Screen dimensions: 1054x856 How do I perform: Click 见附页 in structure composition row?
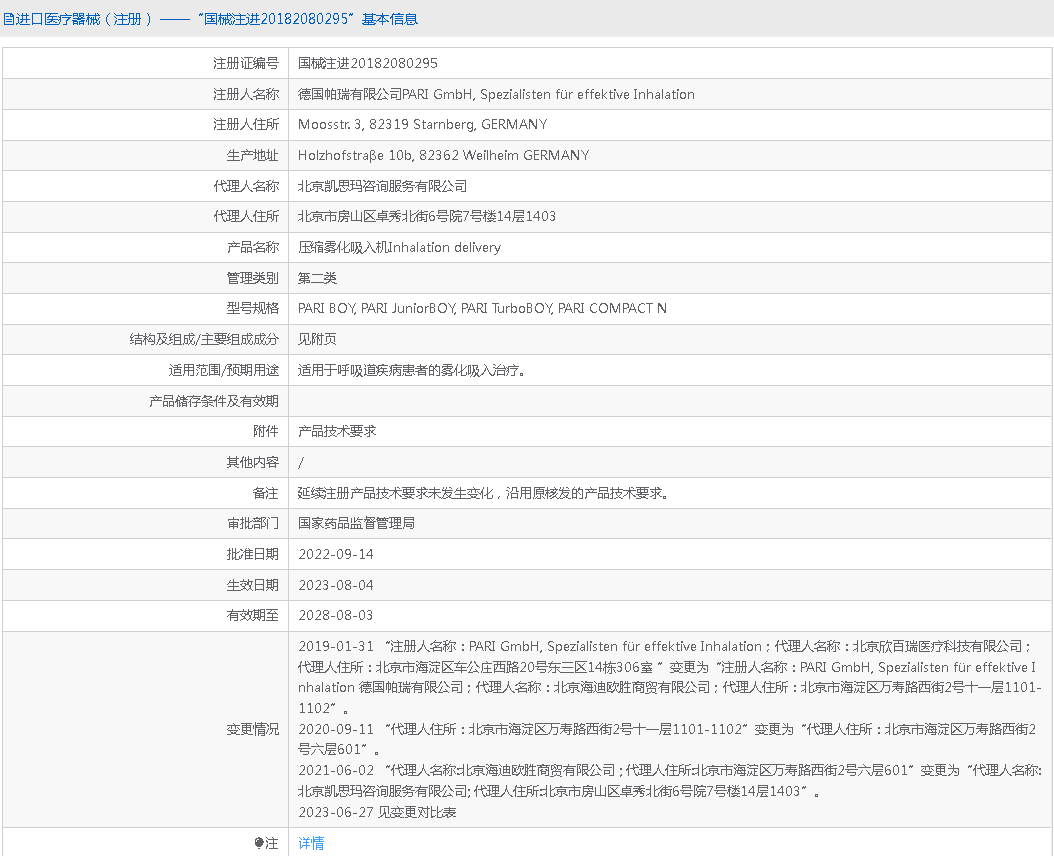coord(317,340)
